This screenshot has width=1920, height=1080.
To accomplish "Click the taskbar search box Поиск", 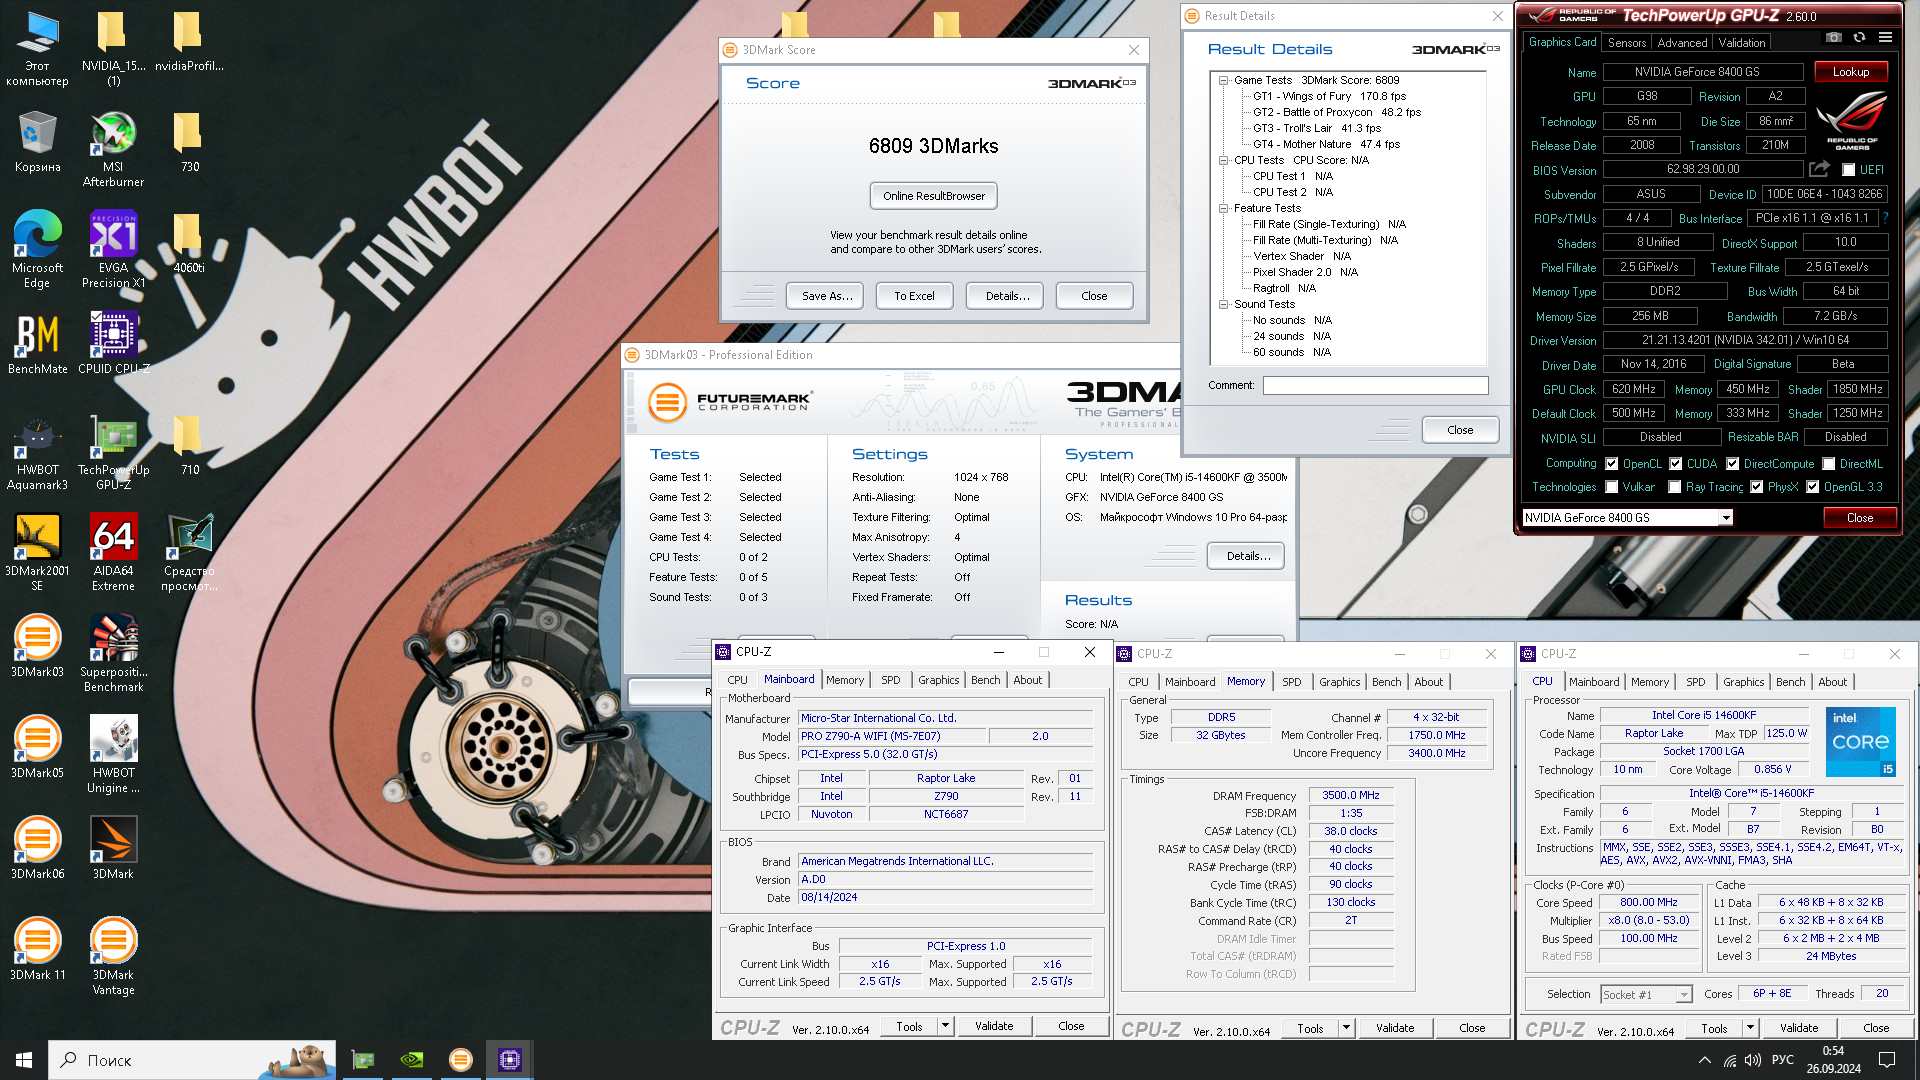I will pos(190,1060).
